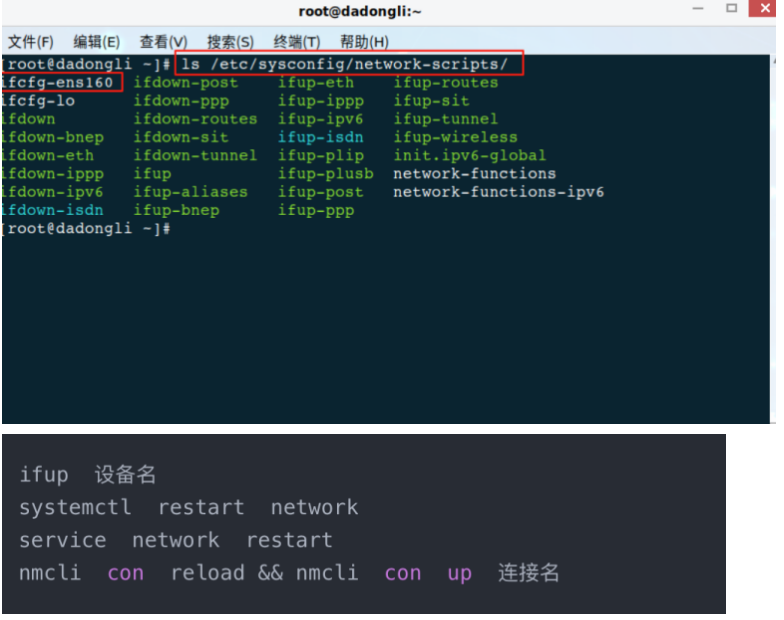The image size is (784, 620).
Task: Open the 搜索(S) menu
Action: coord(230,42)
